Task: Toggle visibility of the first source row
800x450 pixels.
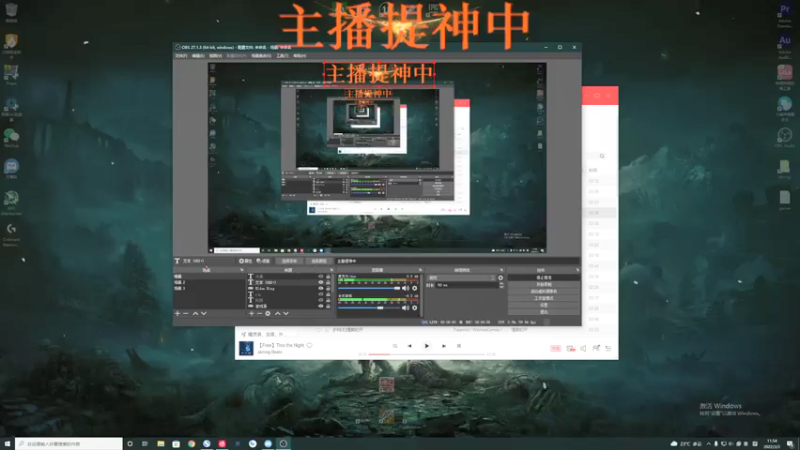Action: pos(321,276)
